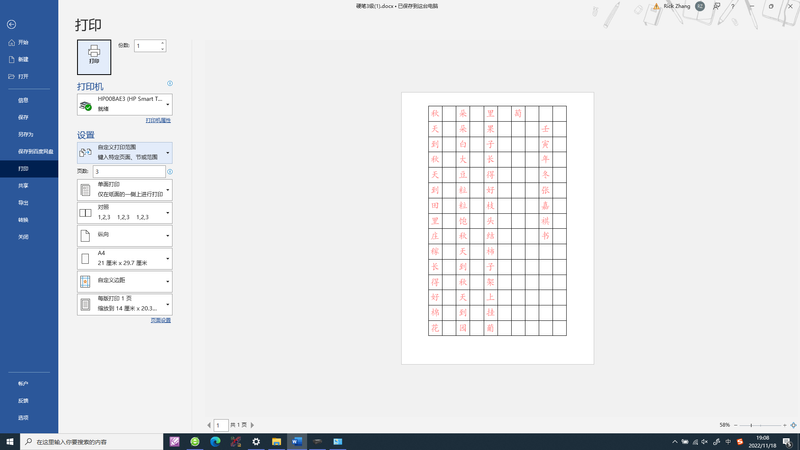Click the 页面设置 page setup link
Viewport: 800px width, 450px height.
click(x=160, y=321)
